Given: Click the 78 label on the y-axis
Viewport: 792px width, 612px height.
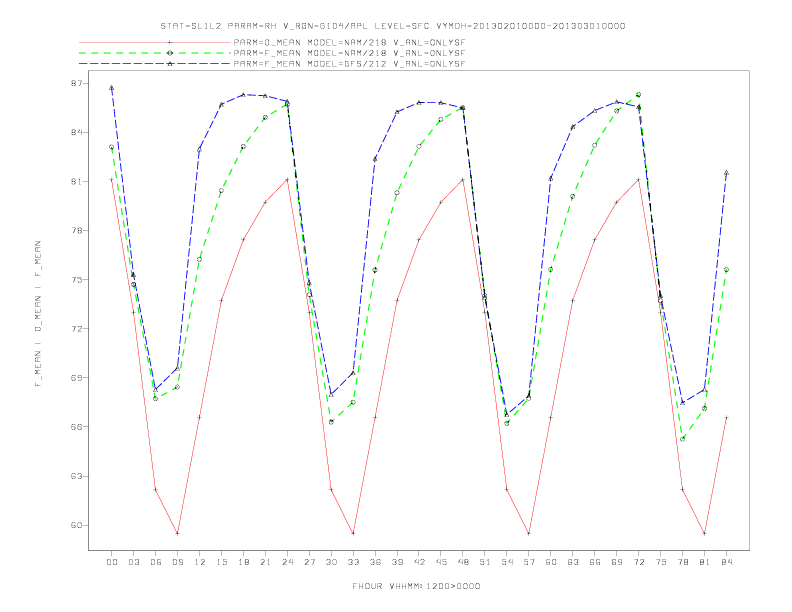Looking at the screenshot, I should click(x=76, y=230).
